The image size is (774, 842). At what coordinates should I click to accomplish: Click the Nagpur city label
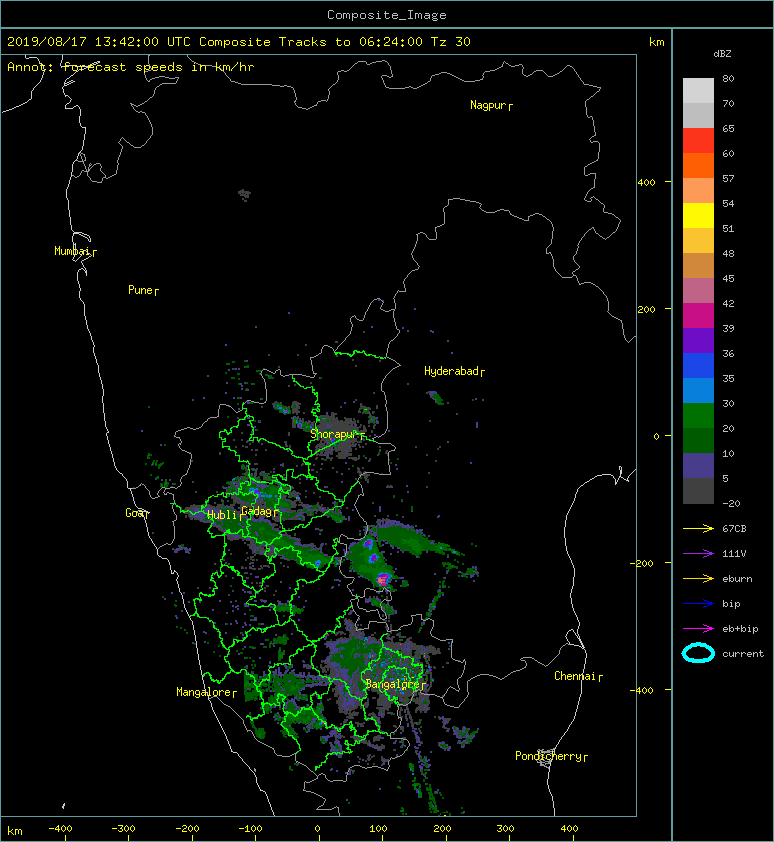(x=488, y=105)
